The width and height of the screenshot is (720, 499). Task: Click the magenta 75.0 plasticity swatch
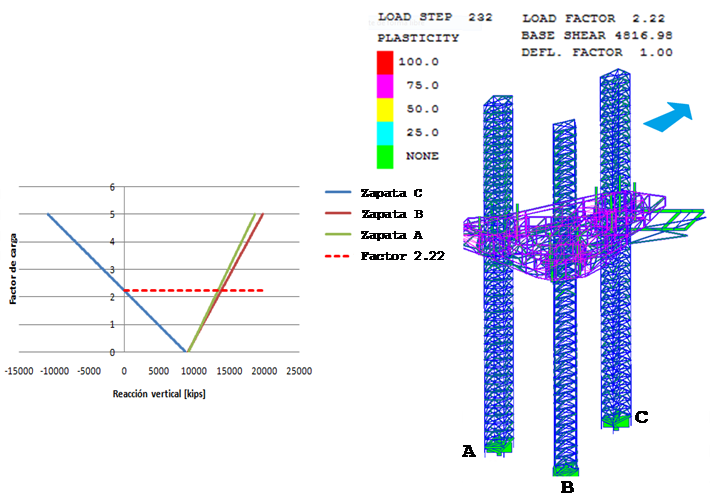386,86
